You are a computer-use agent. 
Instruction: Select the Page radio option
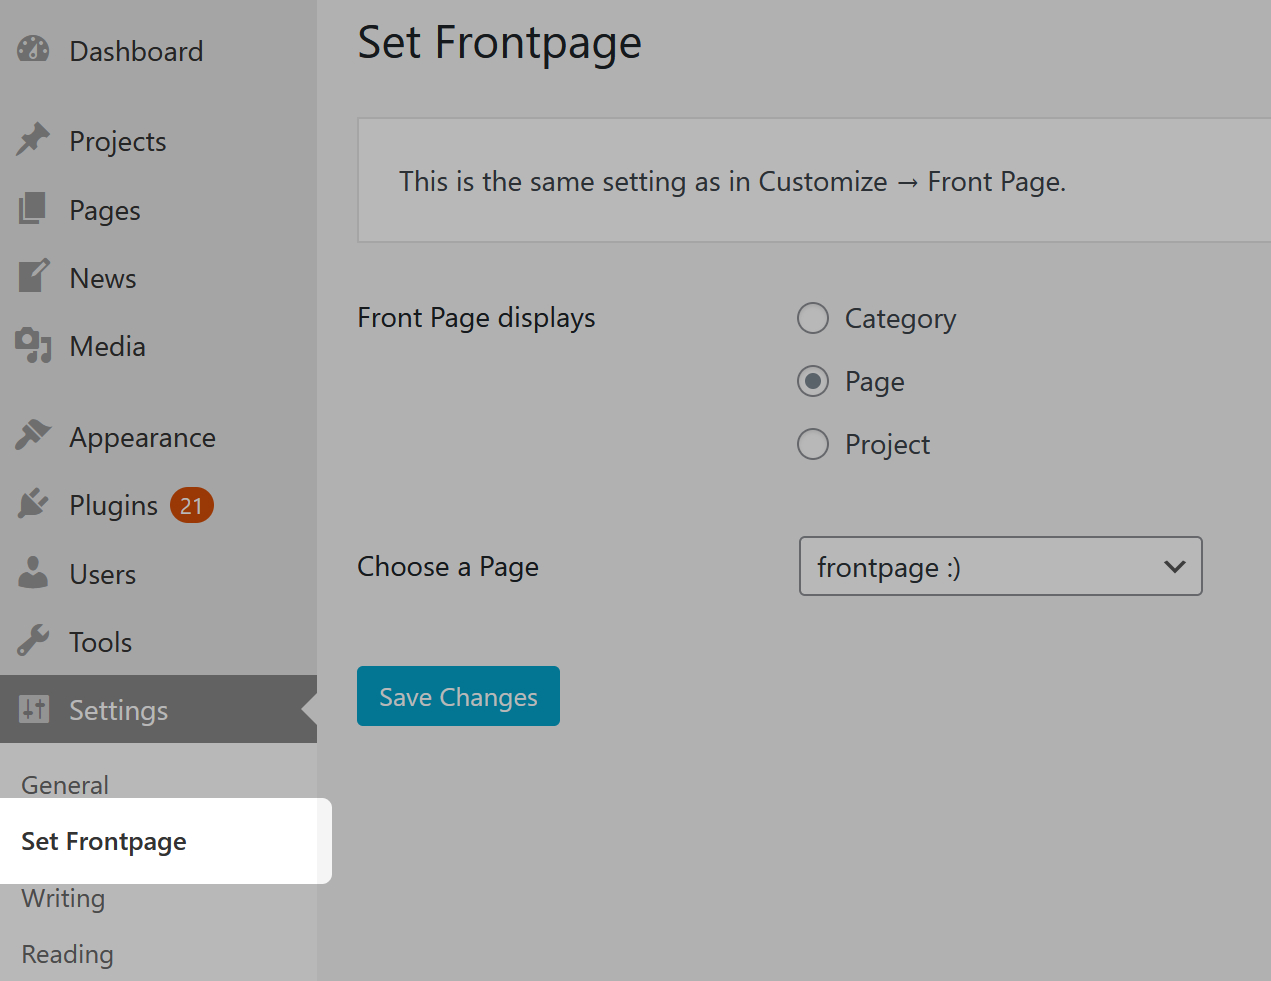(x=813, y=381)
